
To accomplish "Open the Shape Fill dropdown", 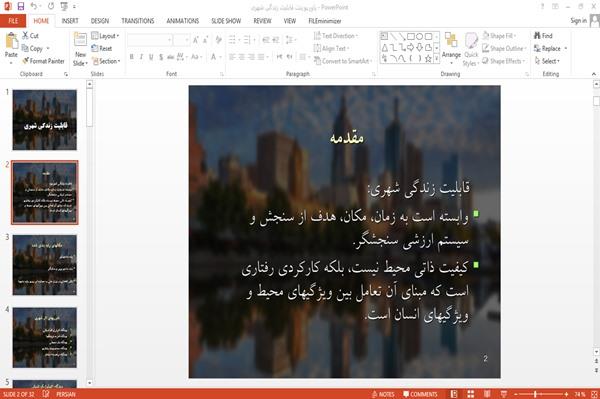I will click(x=499, y=36).
